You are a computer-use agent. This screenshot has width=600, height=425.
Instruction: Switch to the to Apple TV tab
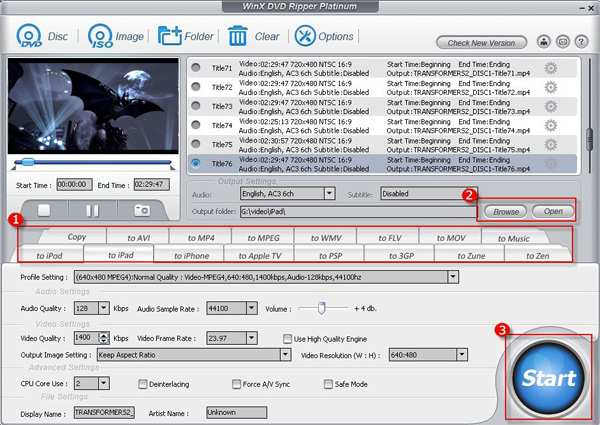point(260,255)
